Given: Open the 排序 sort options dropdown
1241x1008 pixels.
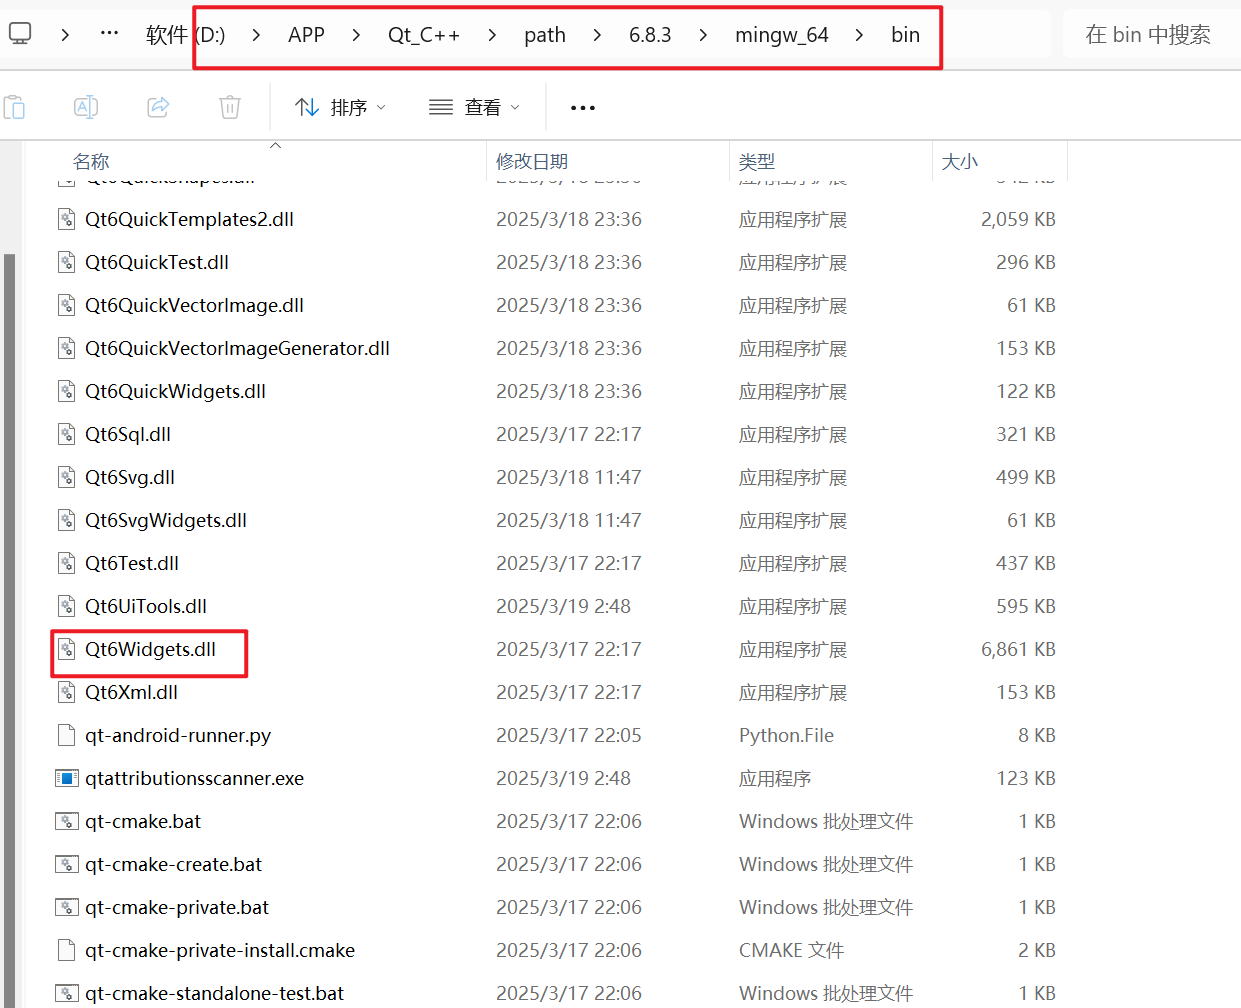Looking at the screenshot, I should pyautogui.click(x=340, y=107).
